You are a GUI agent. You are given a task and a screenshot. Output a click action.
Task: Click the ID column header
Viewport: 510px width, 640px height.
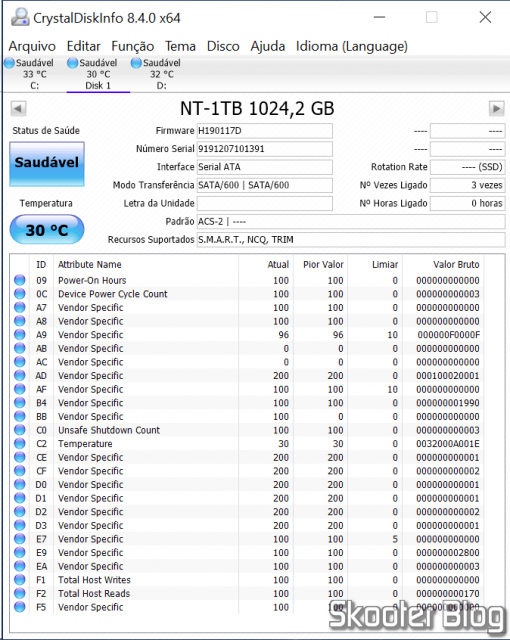[x=41, y=264]
